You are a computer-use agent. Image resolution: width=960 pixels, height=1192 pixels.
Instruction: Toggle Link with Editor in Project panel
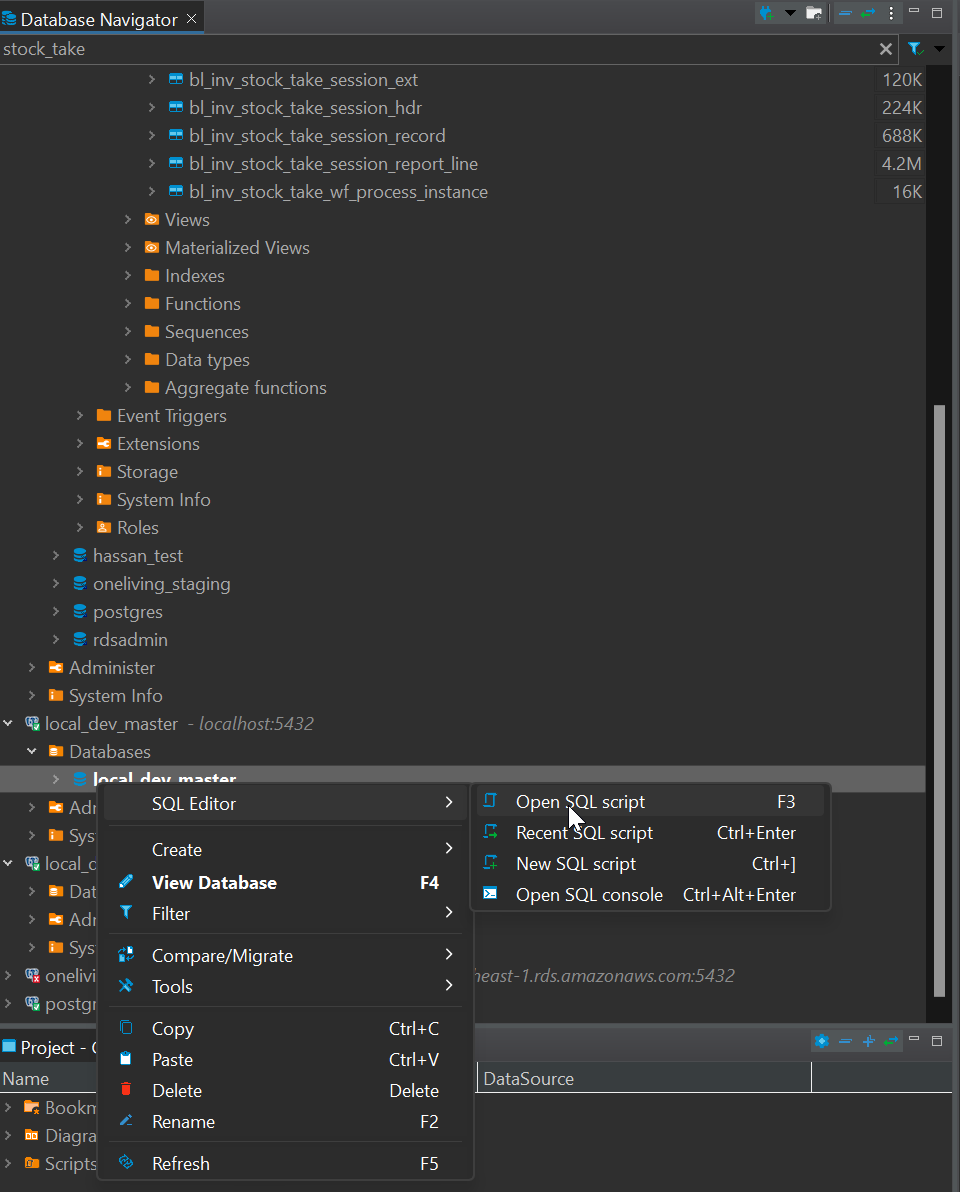pos(891,1041)
